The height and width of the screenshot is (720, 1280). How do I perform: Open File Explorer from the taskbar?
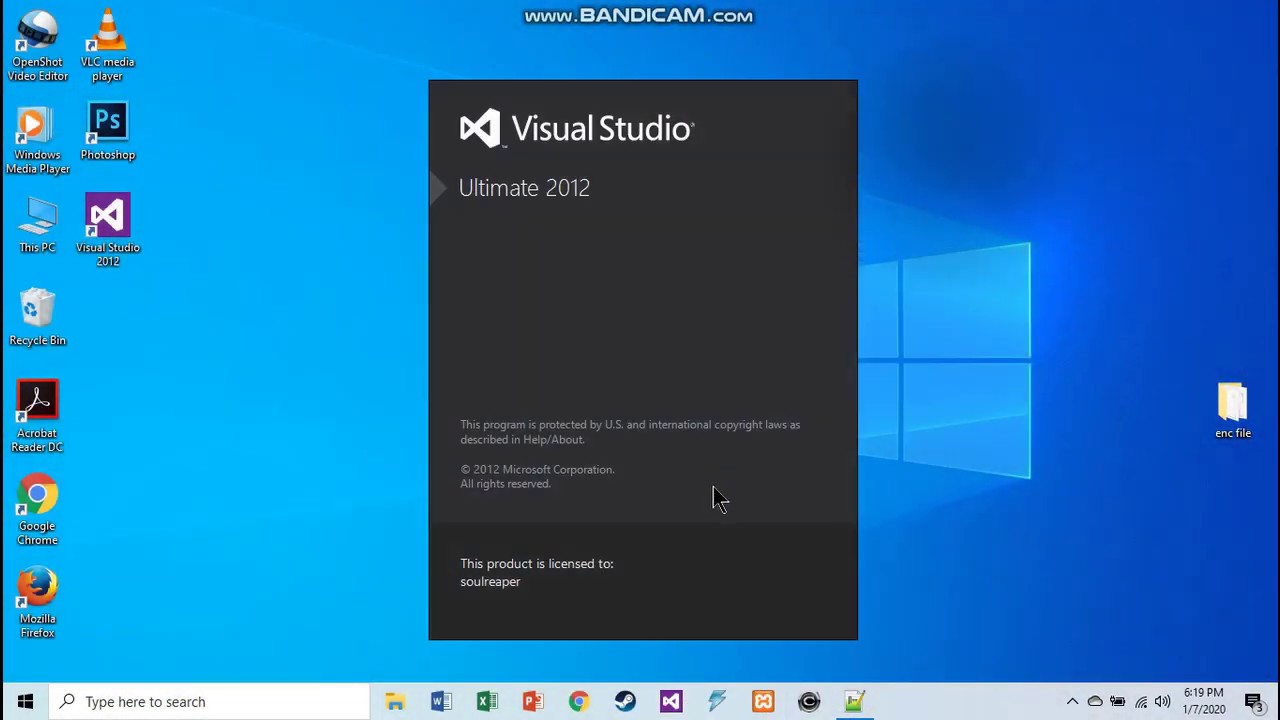[395, 702]
